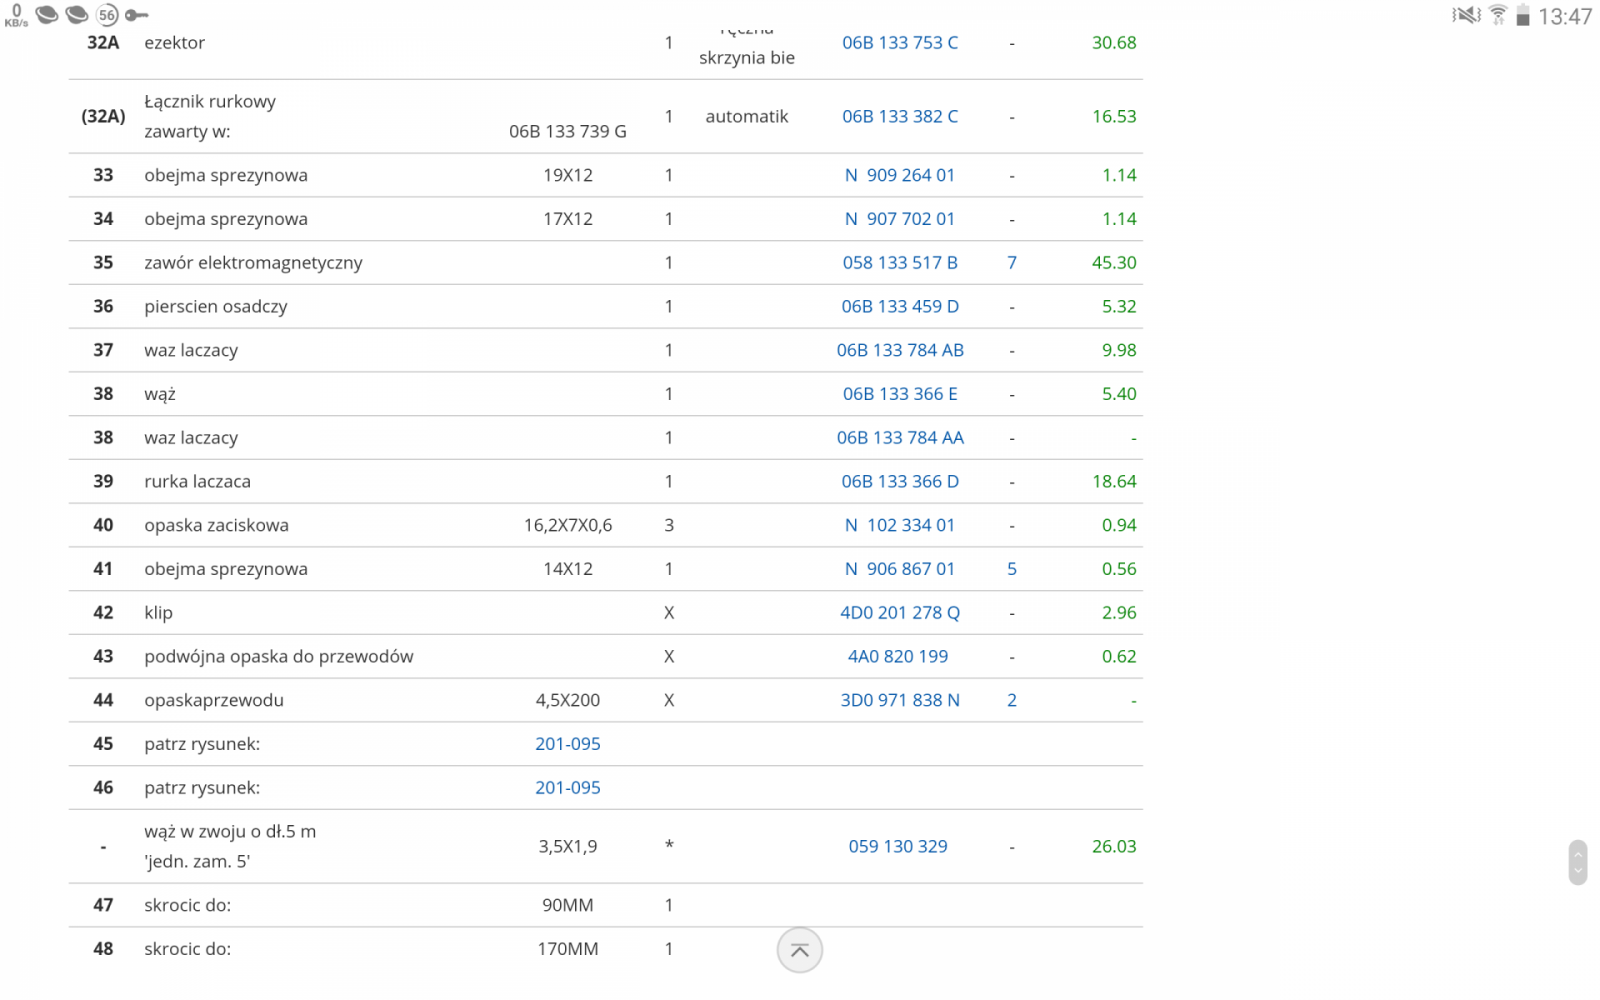The height and width of the screenshot is (1000, 1600).
Task: Open part number 06B 133 366 D
Action: click(x=900, y=482)
